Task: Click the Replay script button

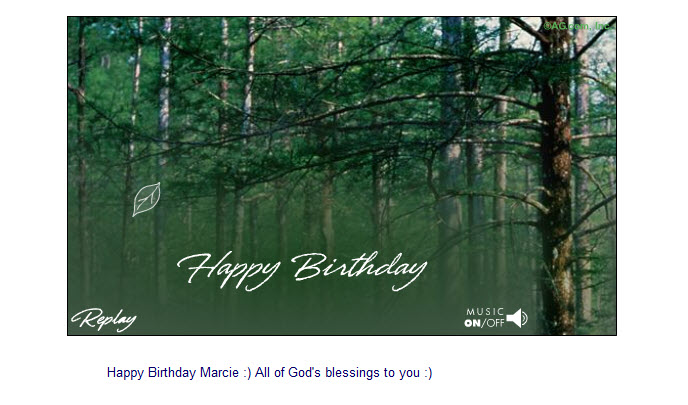Action: (x=104, y=319)
